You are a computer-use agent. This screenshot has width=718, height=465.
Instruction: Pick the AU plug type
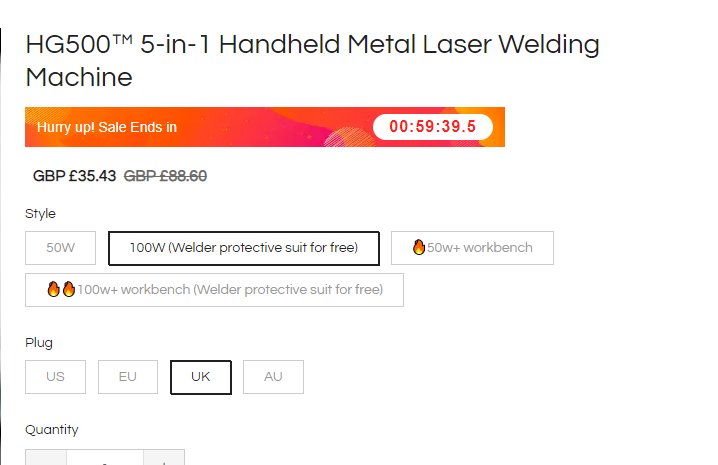pyautogui.click(x=273, y=377)
